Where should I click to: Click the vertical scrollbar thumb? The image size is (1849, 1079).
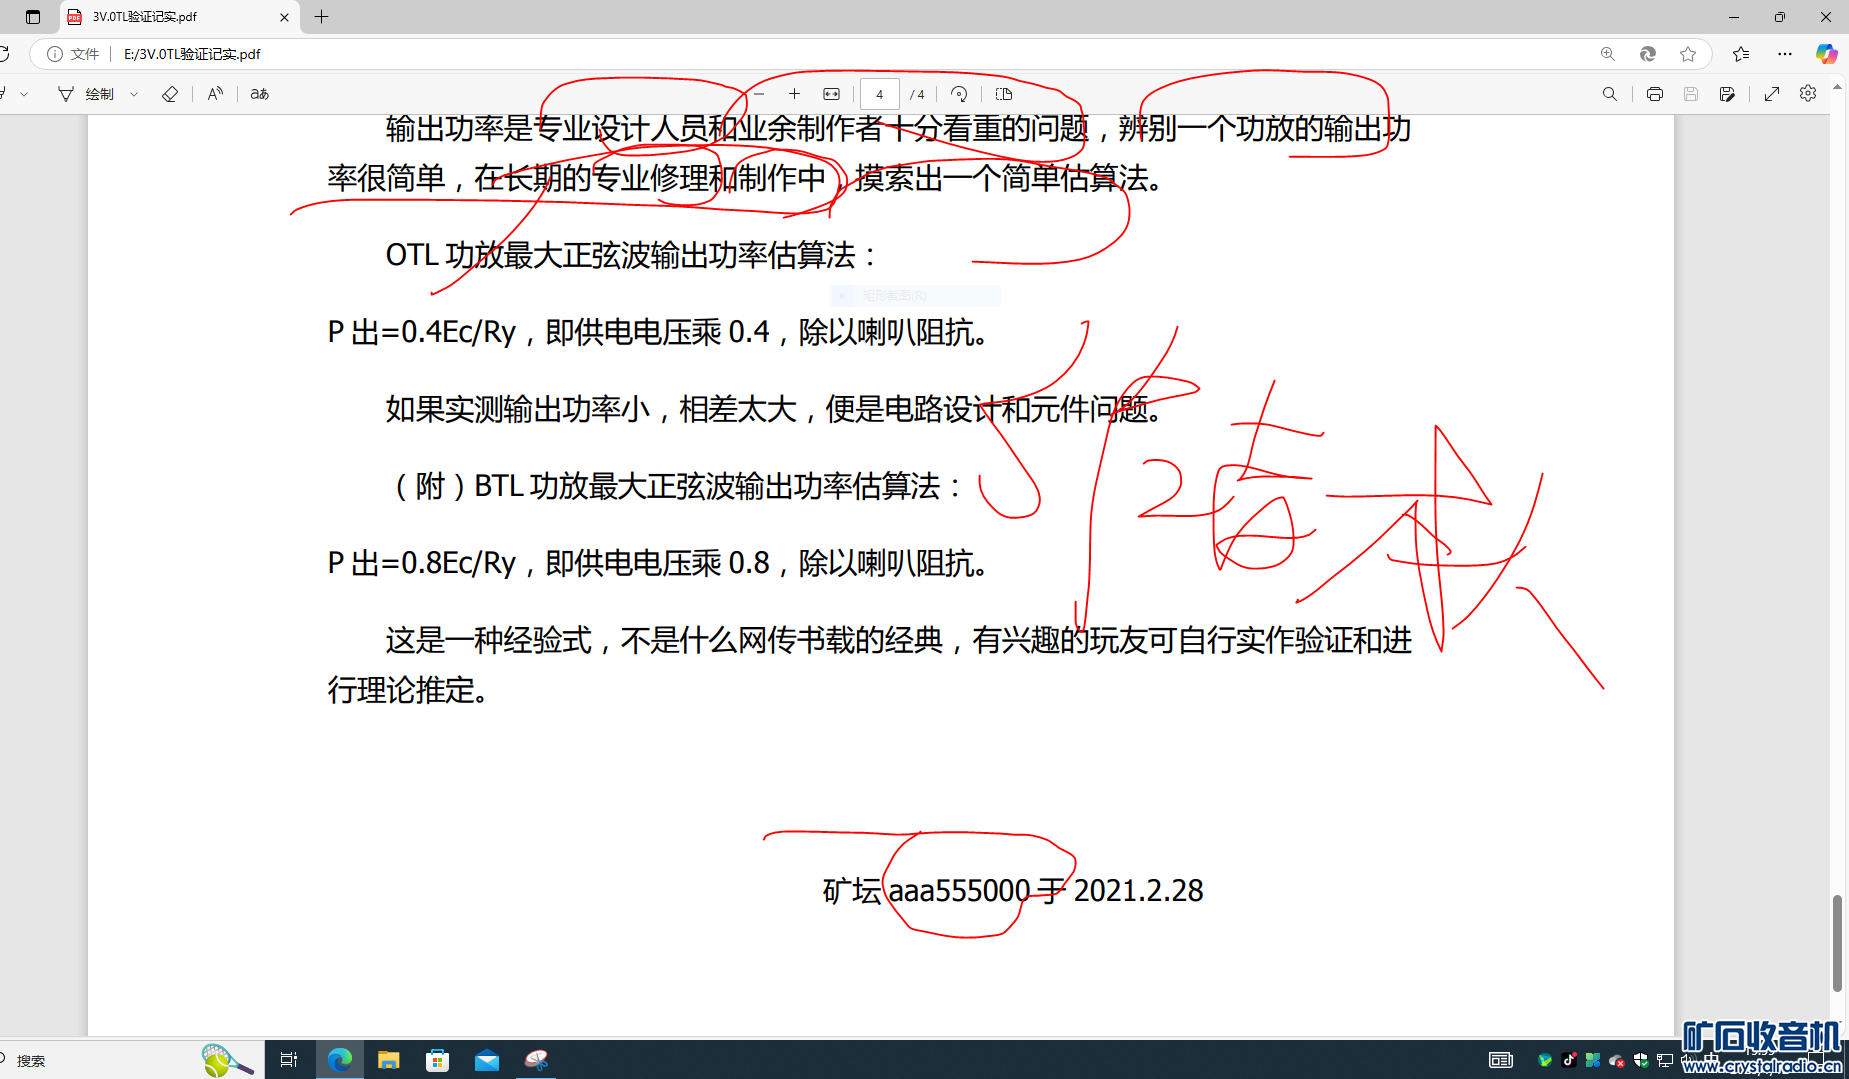[x=1837, y=943]
